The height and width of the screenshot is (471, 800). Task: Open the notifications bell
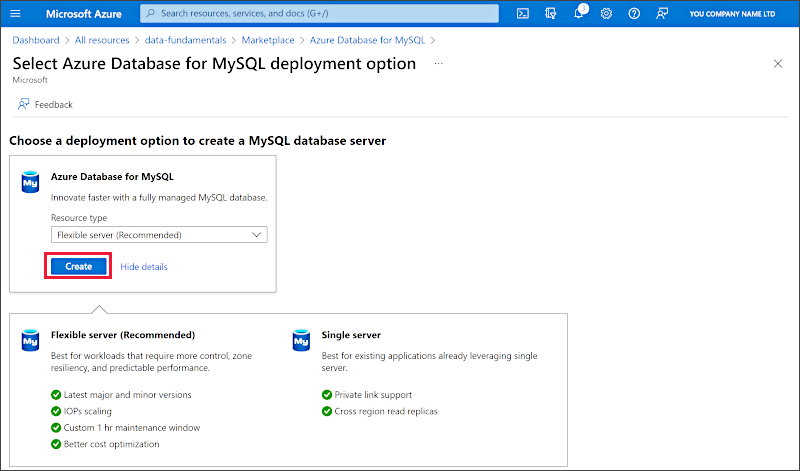(579, 13)
